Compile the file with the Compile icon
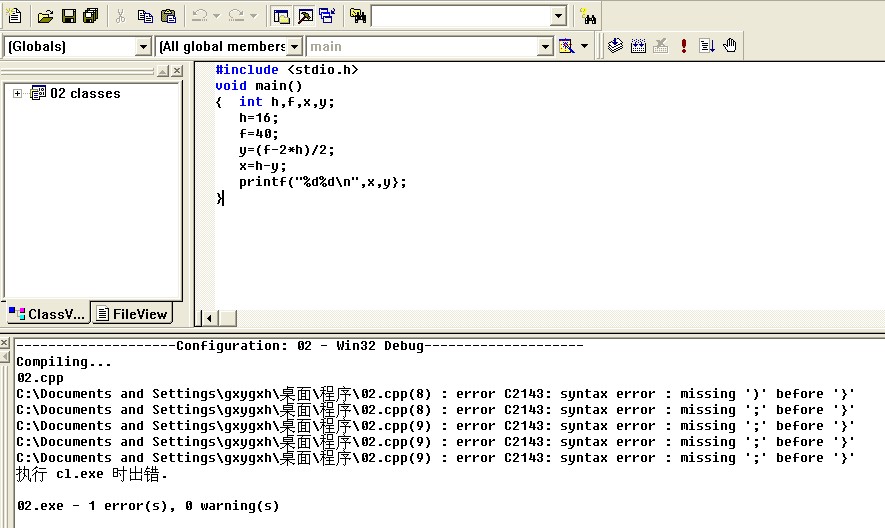The image size is (885, 528). pos(615,46)
